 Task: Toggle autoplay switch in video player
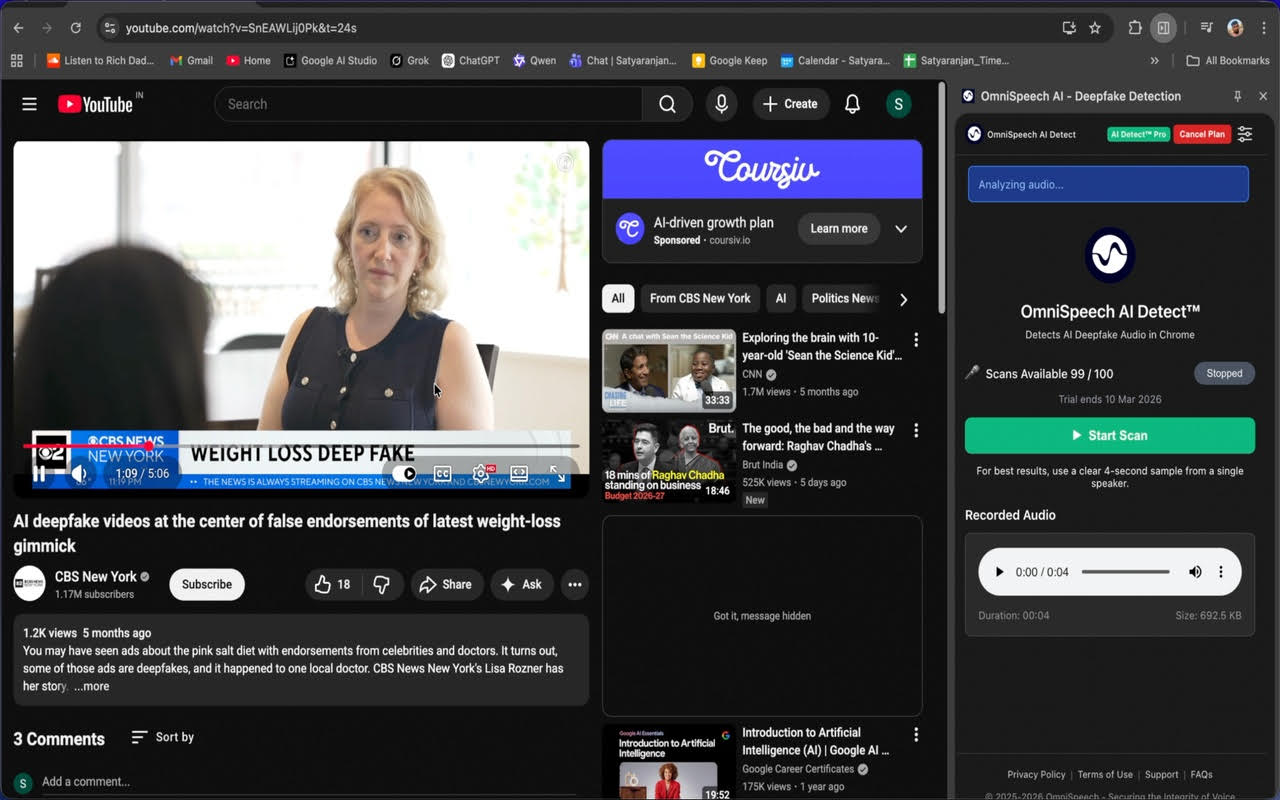click(404, 473)
